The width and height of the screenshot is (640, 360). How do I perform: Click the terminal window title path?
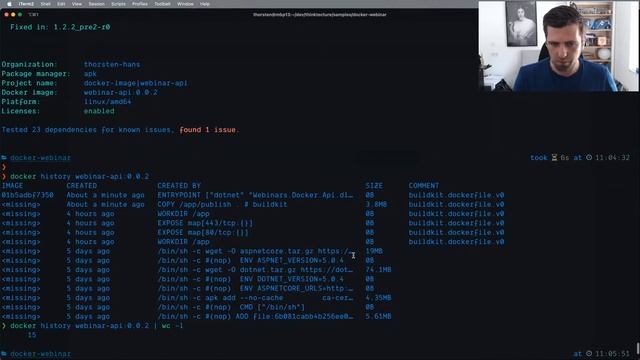tap(320, 15)
